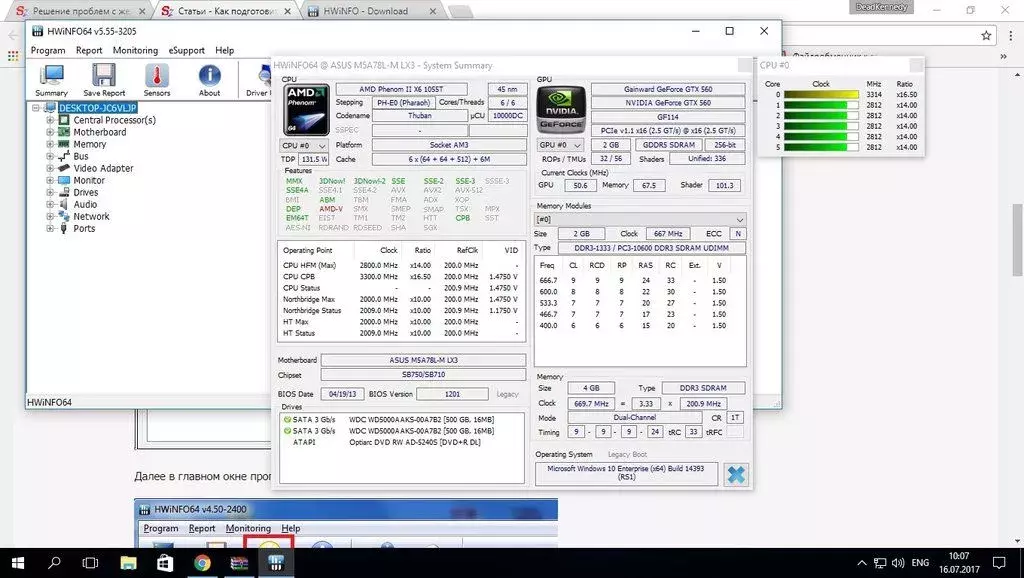Open the eSupport menu

[187, 50]
